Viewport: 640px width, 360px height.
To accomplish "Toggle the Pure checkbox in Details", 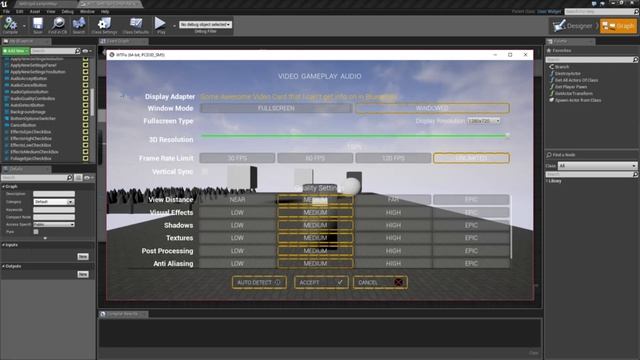I will pyautogui.click(x=36, y=232).
